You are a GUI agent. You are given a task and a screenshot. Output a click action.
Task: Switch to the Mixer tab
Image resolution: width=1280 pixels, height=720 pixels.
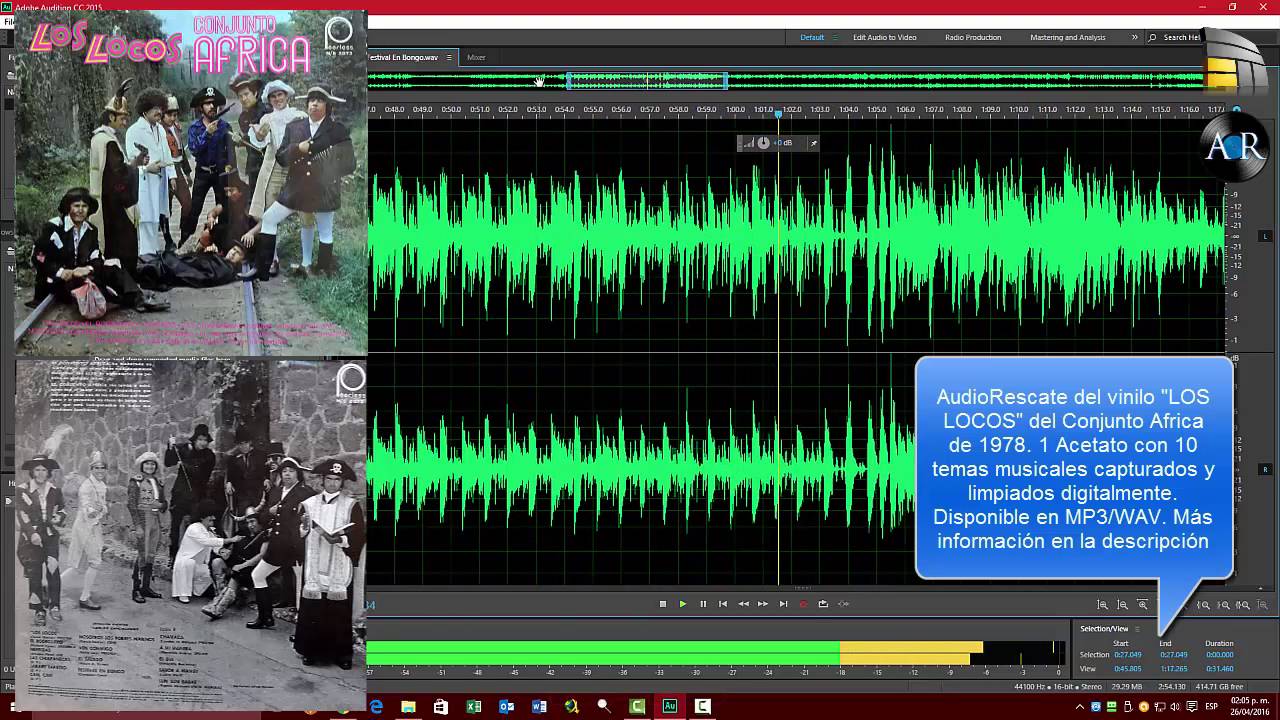click(x=476, y=57)
